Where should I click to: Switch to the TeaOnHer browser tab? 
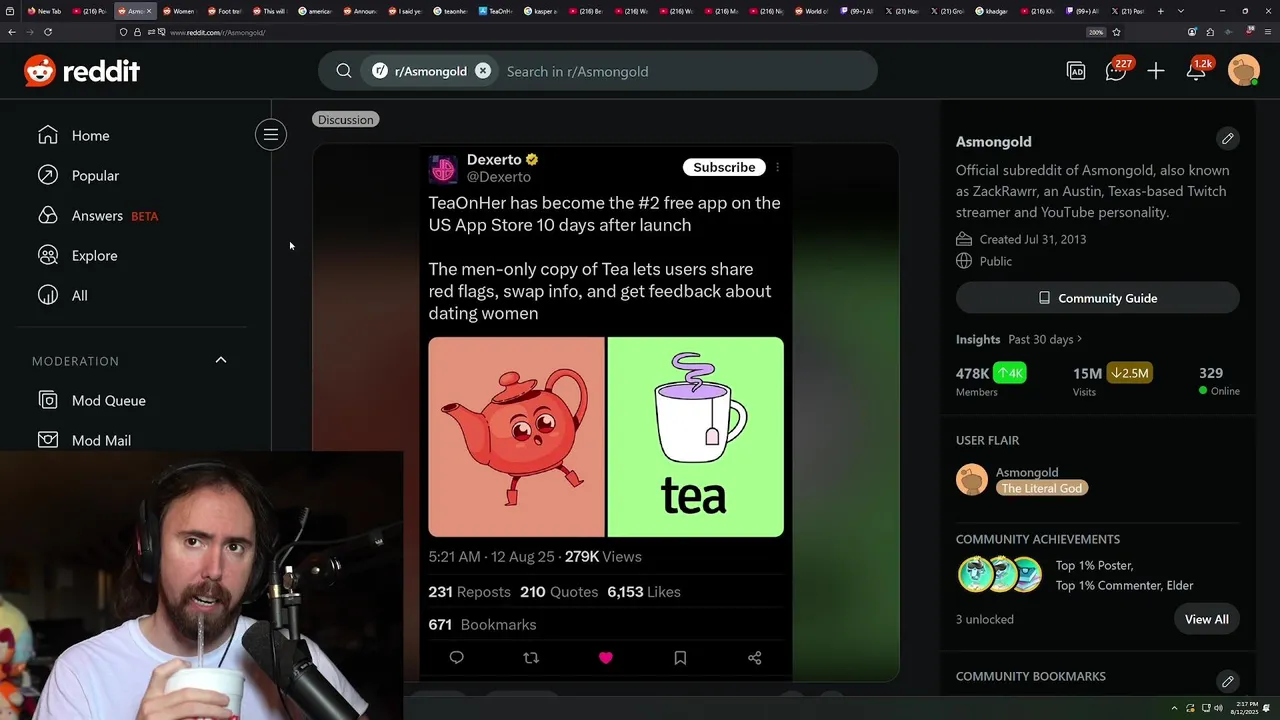(x=495, y=11)
